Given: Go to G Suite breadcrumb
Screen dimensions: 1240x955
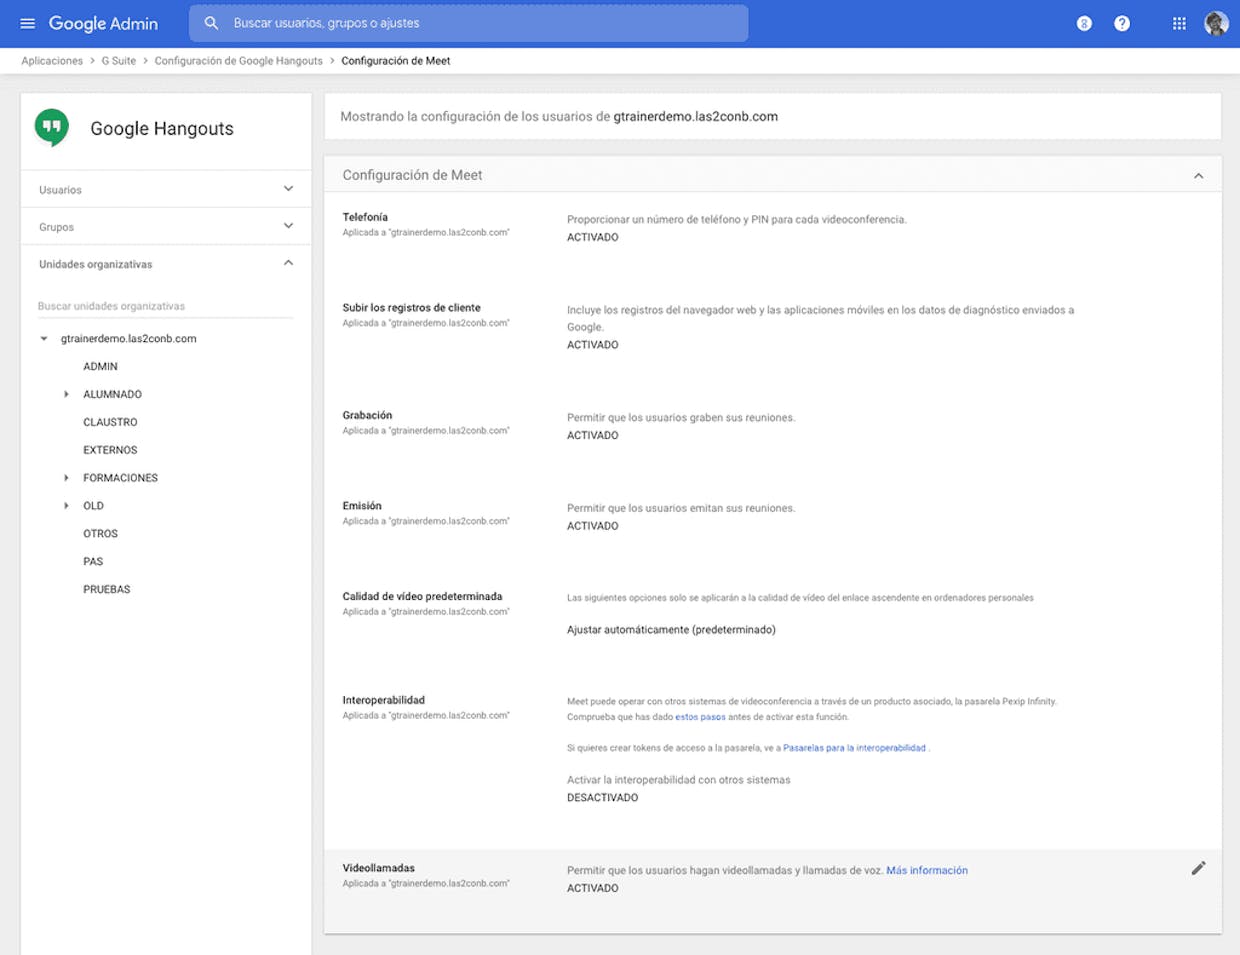Looking at the screenshot, I should click(x=119, y=61).
